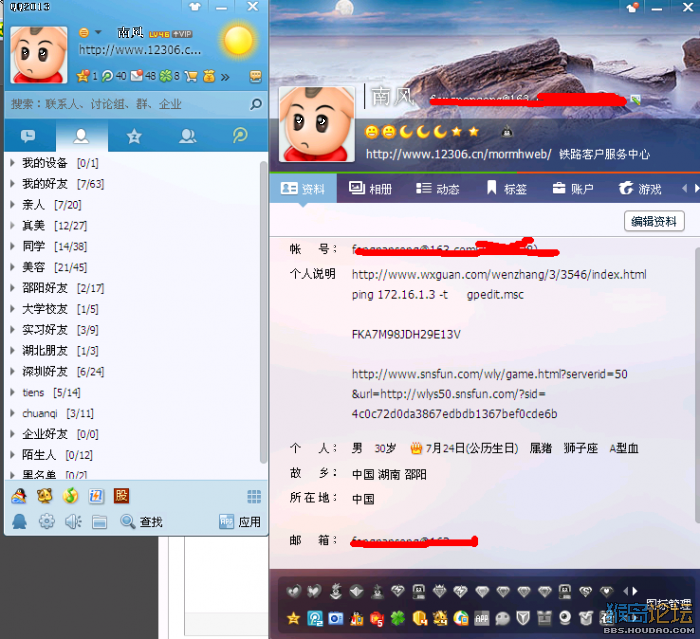Open the 图标管理 link
Image resolution: width=700 pixels, height=639 pixels.
668,605
